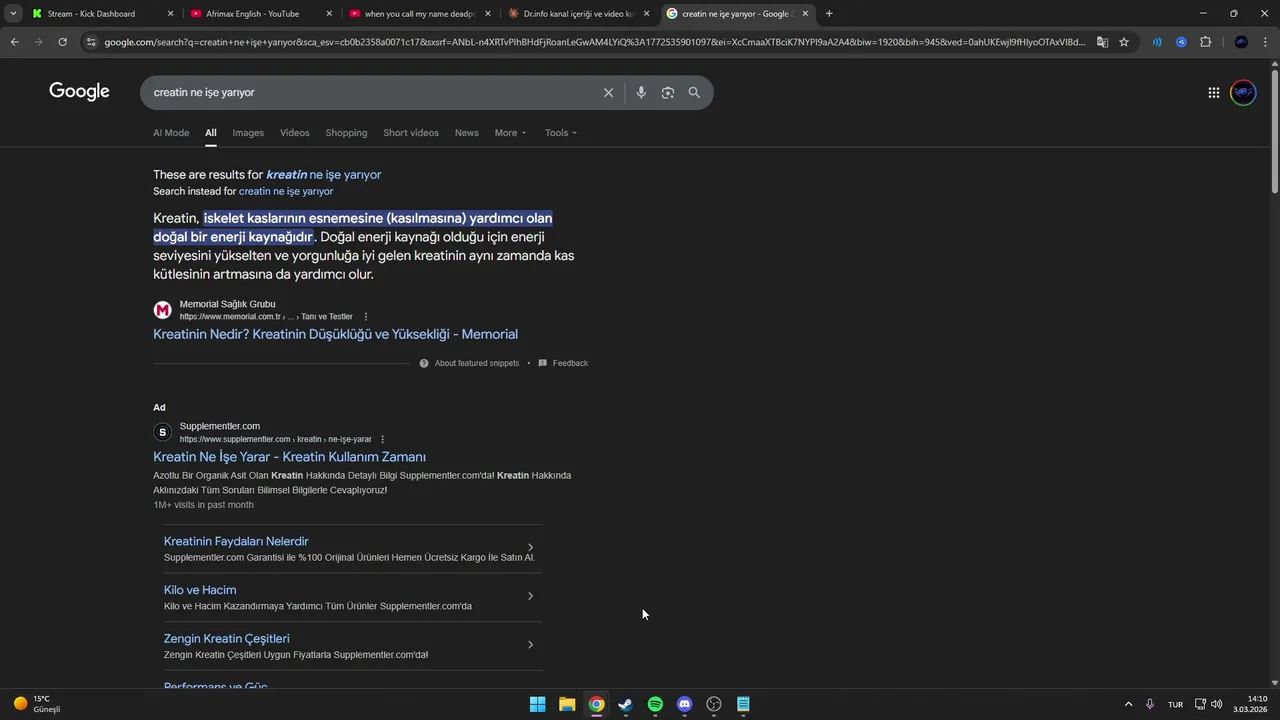The height and width of the screenshot is (720, 1280).
Task: Switch to AI Mode tab
Action: pyautogui.click(x=171, y=133)
